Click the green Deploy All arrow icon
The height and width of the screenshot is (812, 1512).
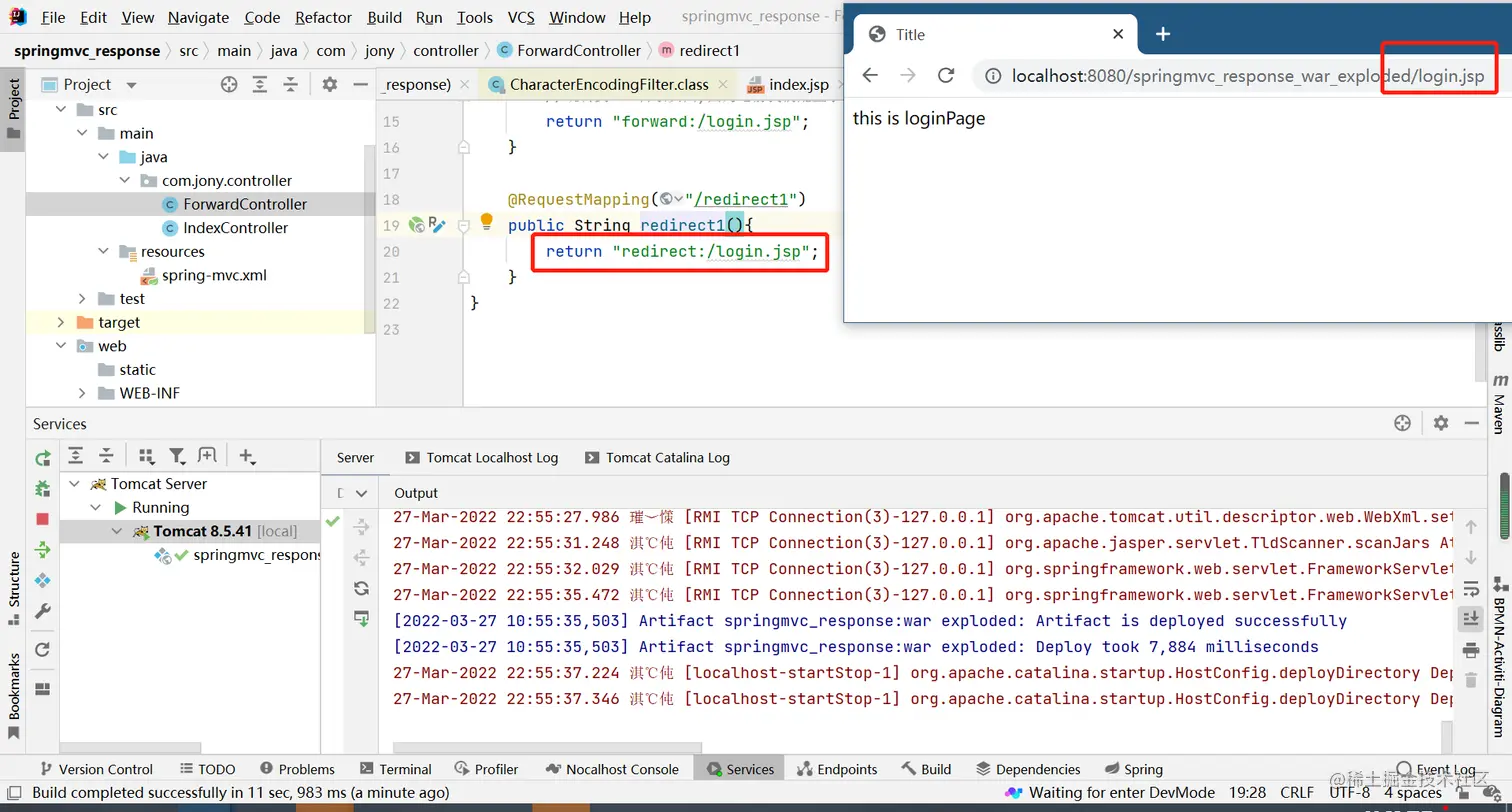(43, 549)
